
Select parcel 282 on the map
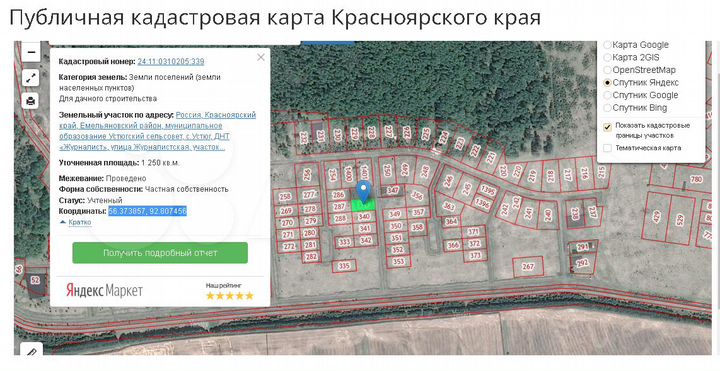tap(311, 257)
